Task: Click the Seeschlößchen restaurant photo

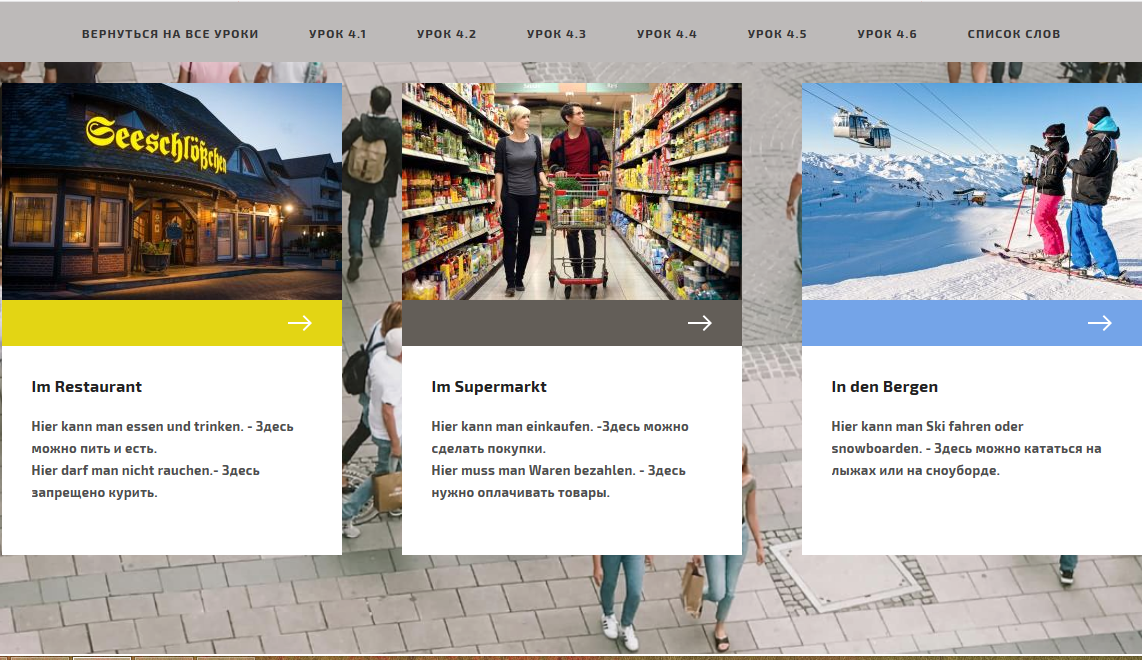Action: pyautogui.click(x=172, y=191)
